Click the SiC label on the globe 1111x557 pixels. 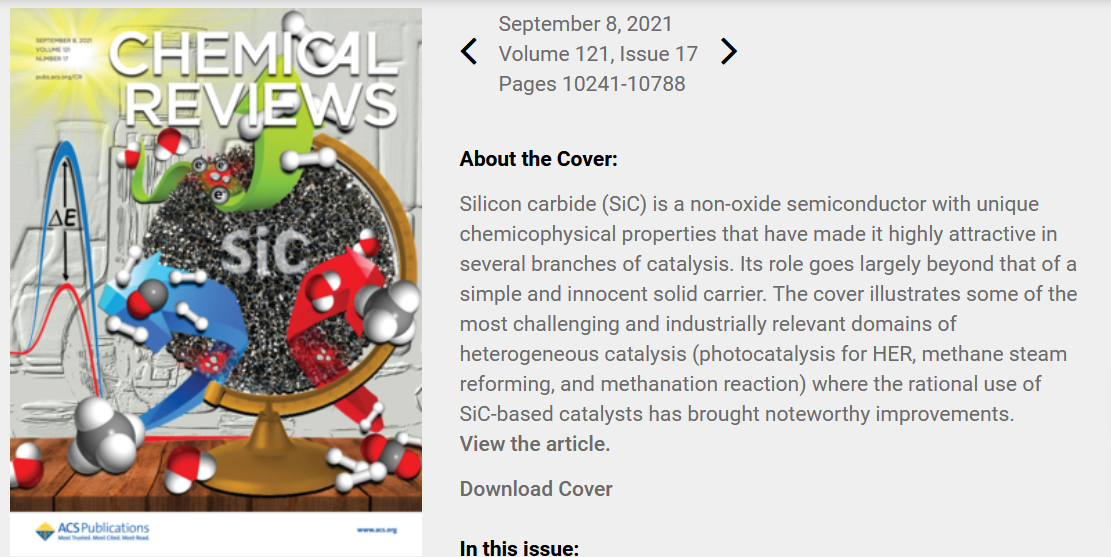260,252
